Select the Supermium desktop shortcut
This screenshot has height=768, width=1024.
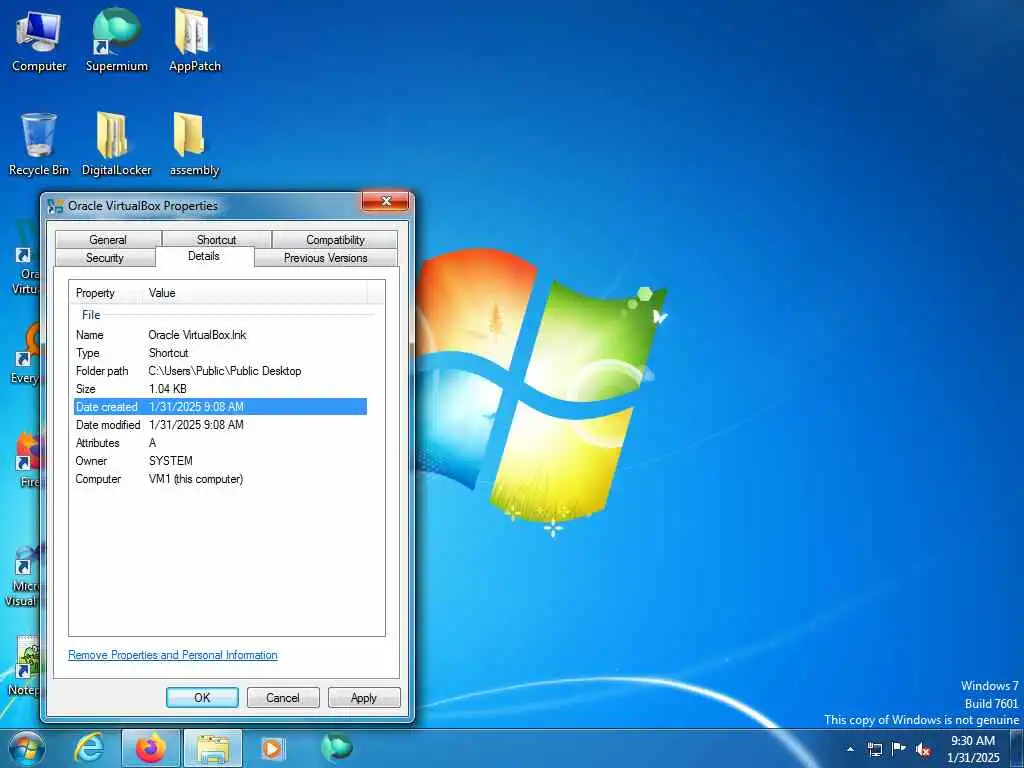116,40
